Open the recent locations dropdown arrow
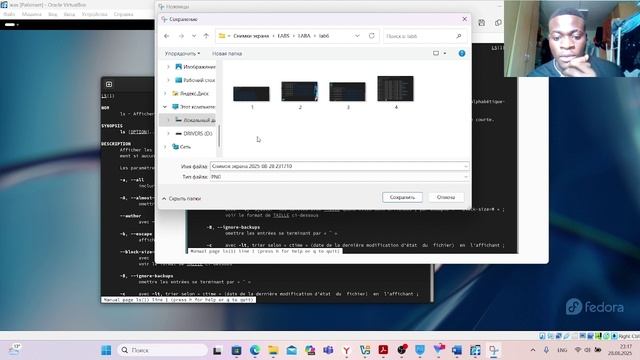Viewport: 640px width, 360px height. tap(194, 36)
